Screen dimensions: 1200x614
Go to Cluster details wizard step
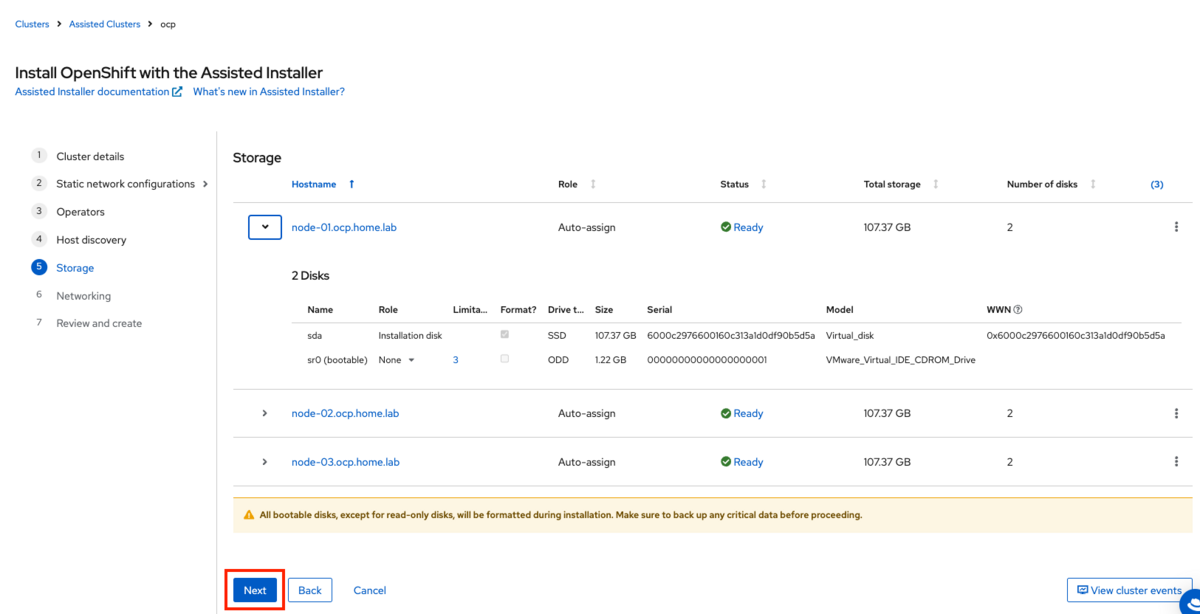pyautogui.click(x=90, y=156)
